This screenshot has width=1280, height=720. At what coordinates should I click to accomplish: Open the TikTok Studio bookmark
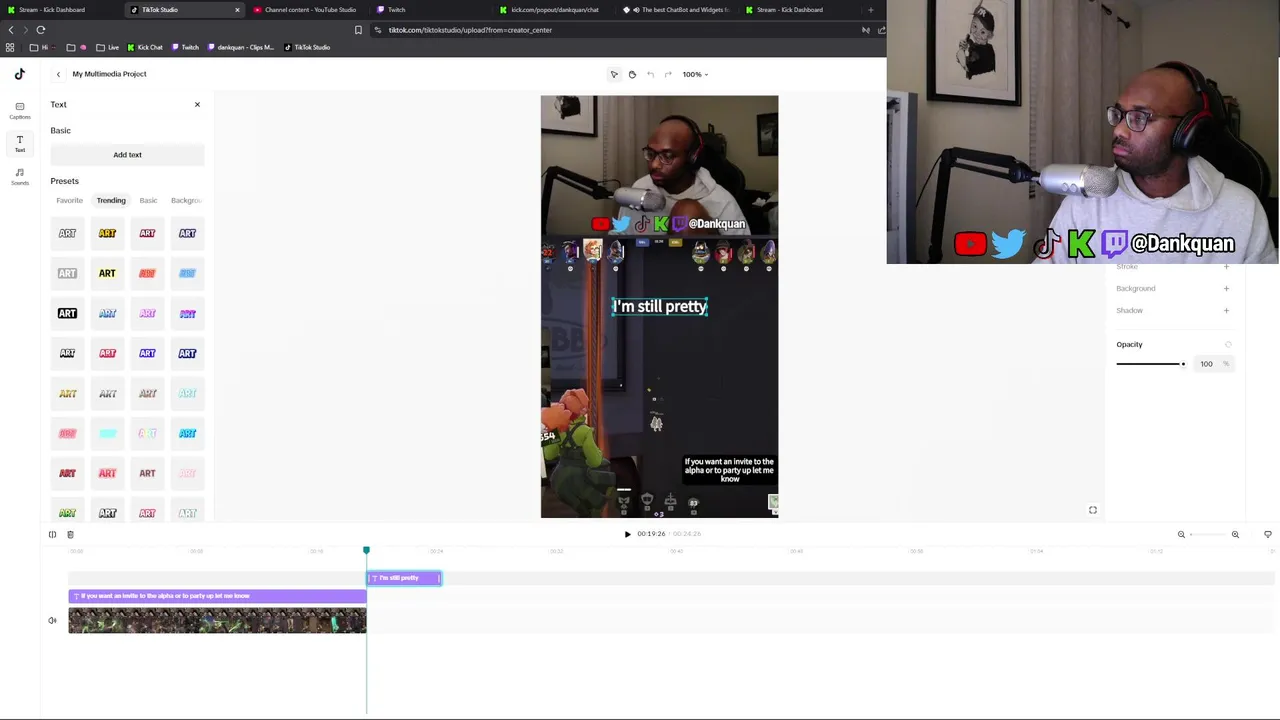point(307,47)
